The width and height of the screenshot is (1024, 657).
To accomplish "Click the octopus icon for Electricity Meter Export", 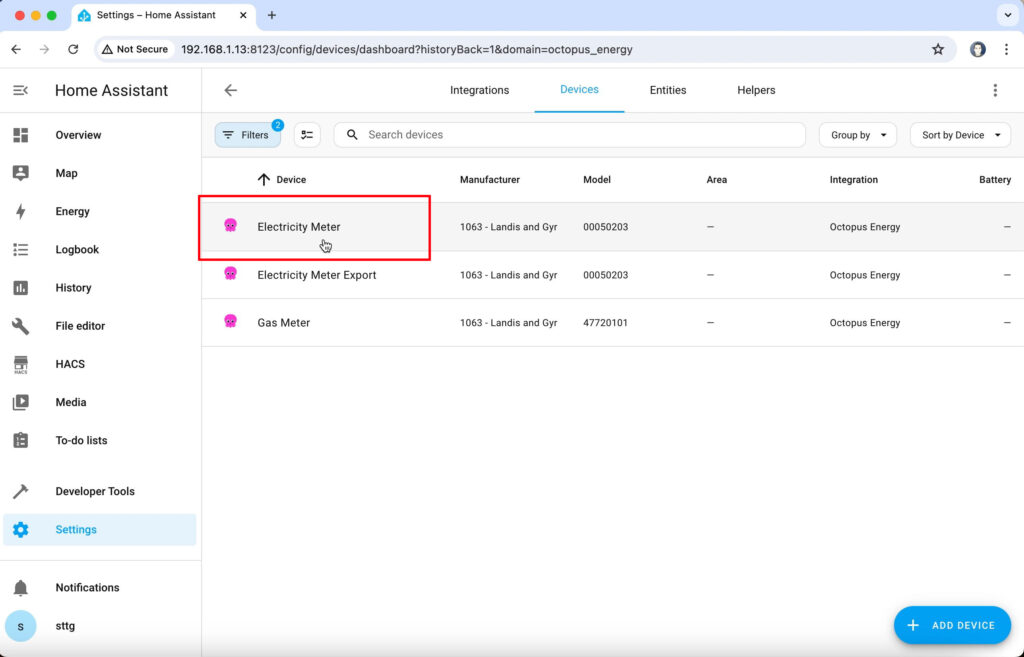I will coord(231,273).
